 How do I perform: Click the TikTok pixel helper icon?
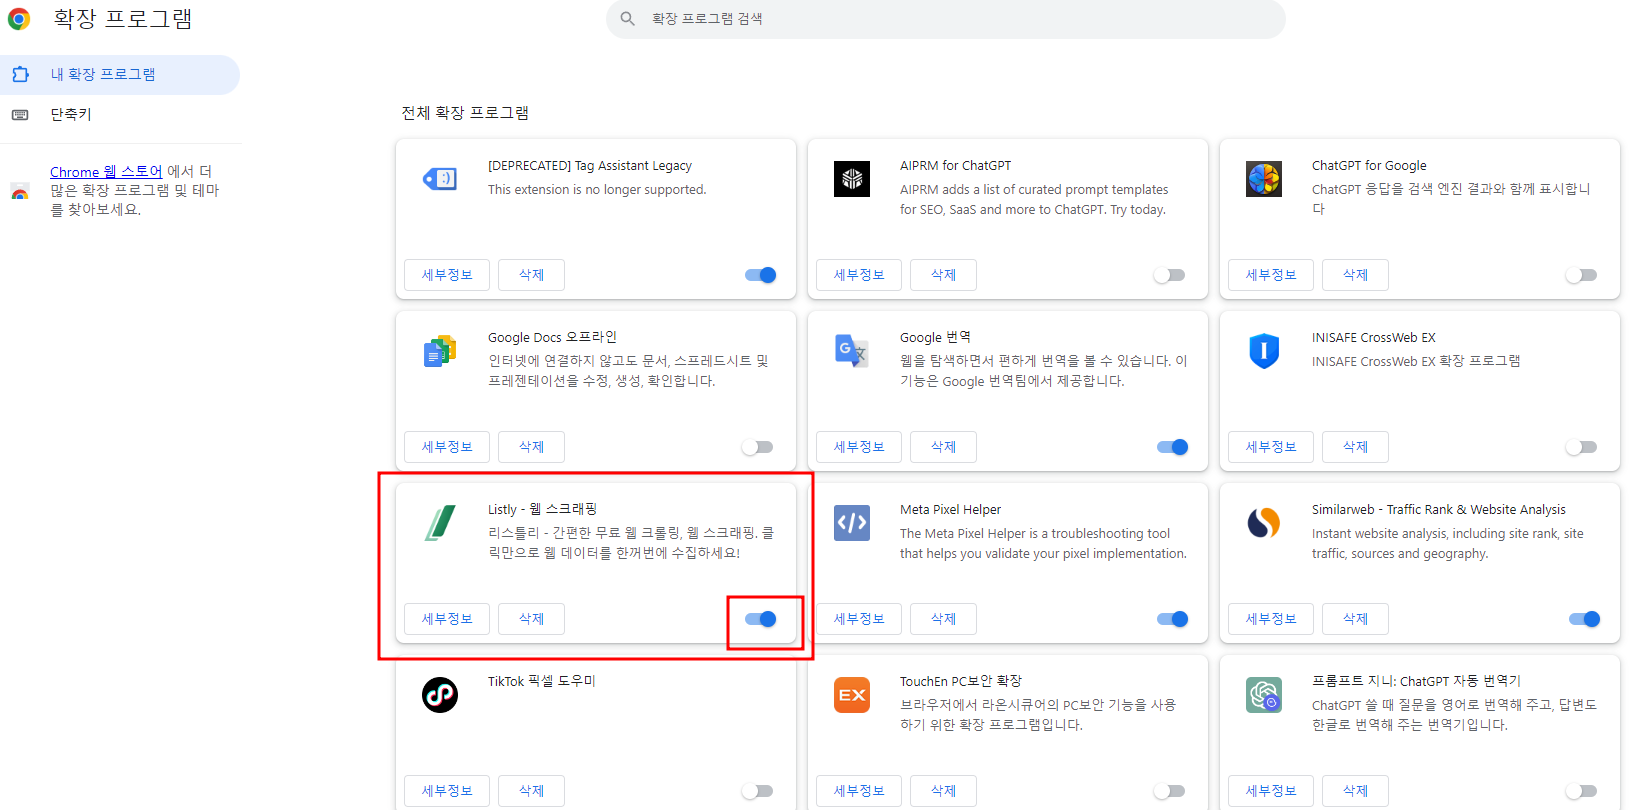440,695
